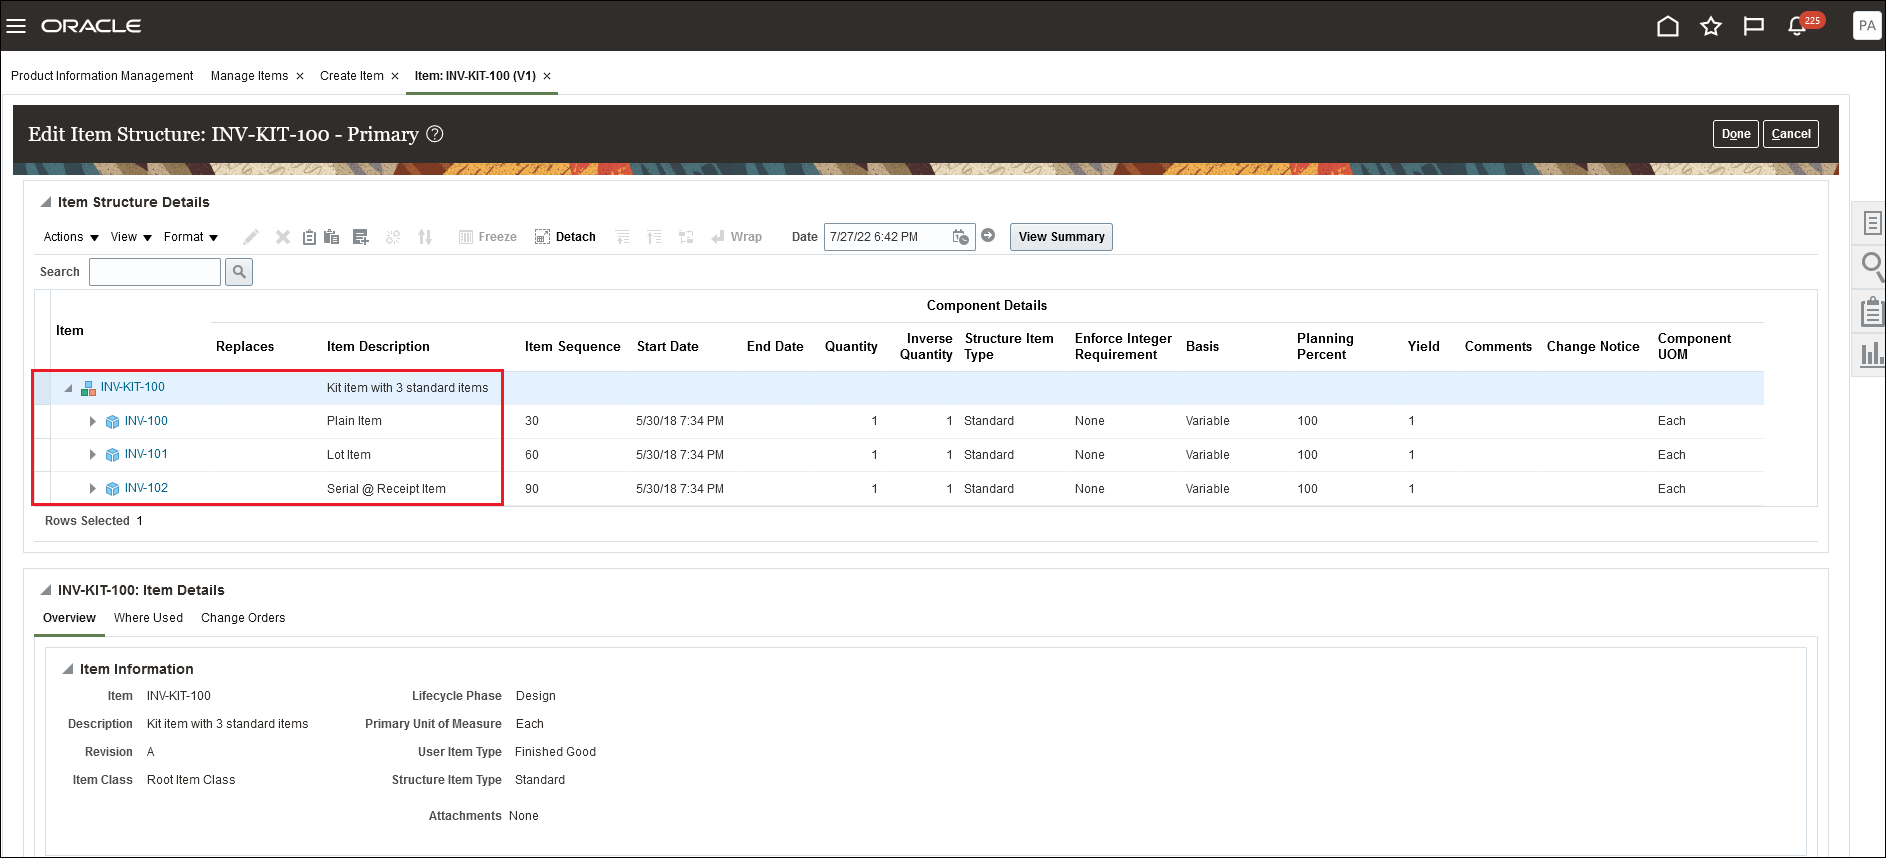The image size is (1886, 858).
Task: Click the go arrow next to Date
Action: click(x=988, y=235)
